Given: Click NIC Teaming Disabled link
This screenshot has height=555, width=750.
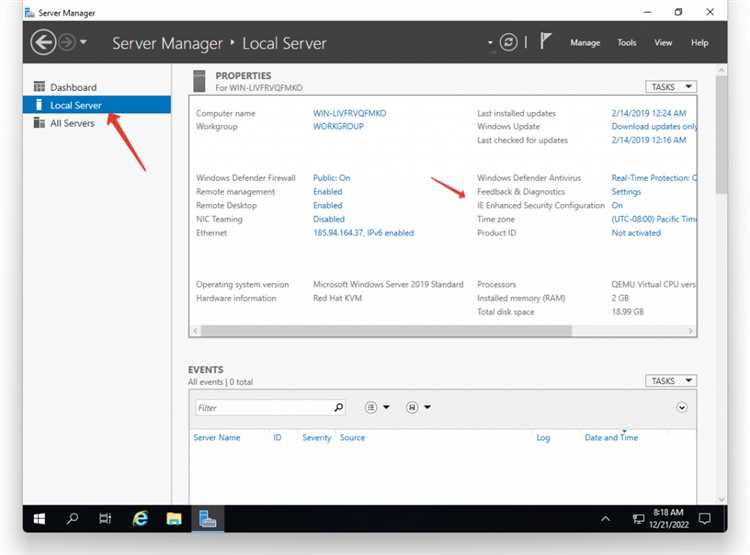Looking at the screenshot, I should pyautogui.click(x=329, y=219).
